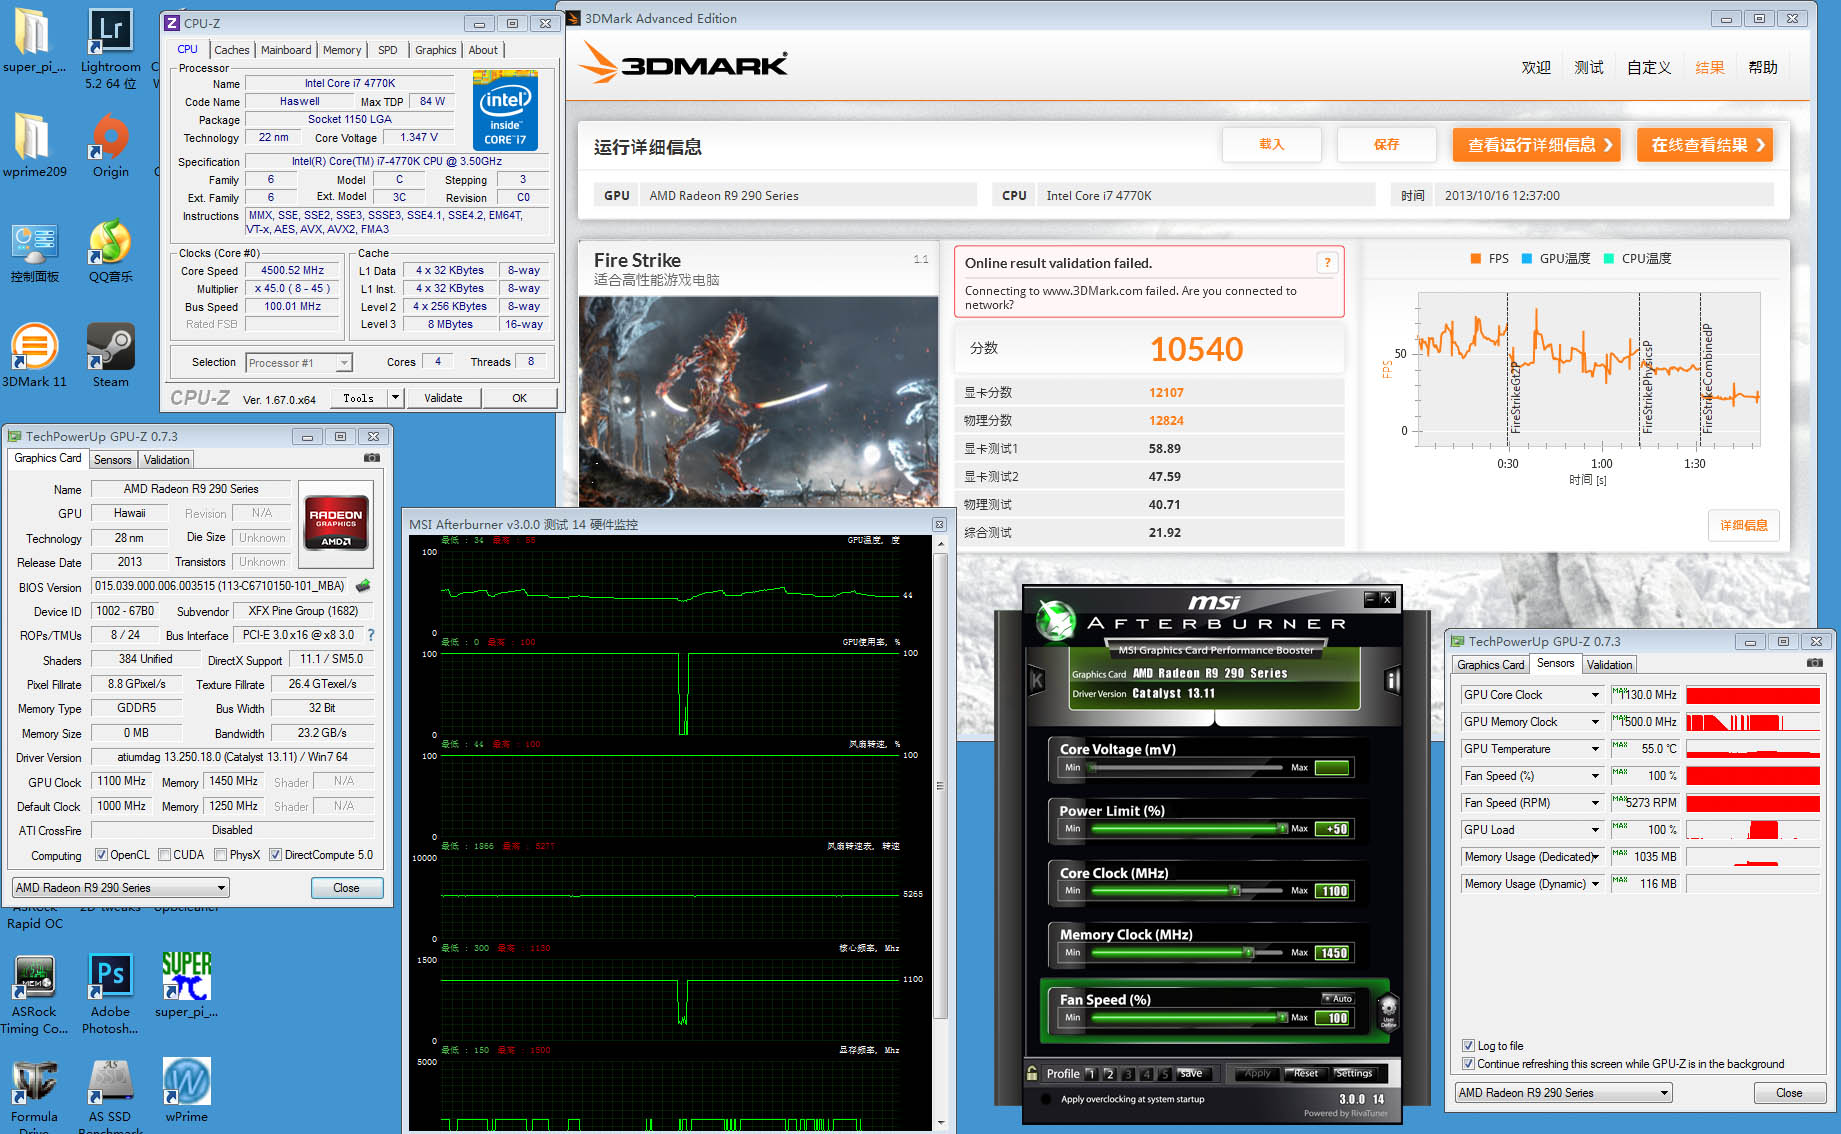
Task: Click the Afterburner Settings button
Action: 1354,1073
